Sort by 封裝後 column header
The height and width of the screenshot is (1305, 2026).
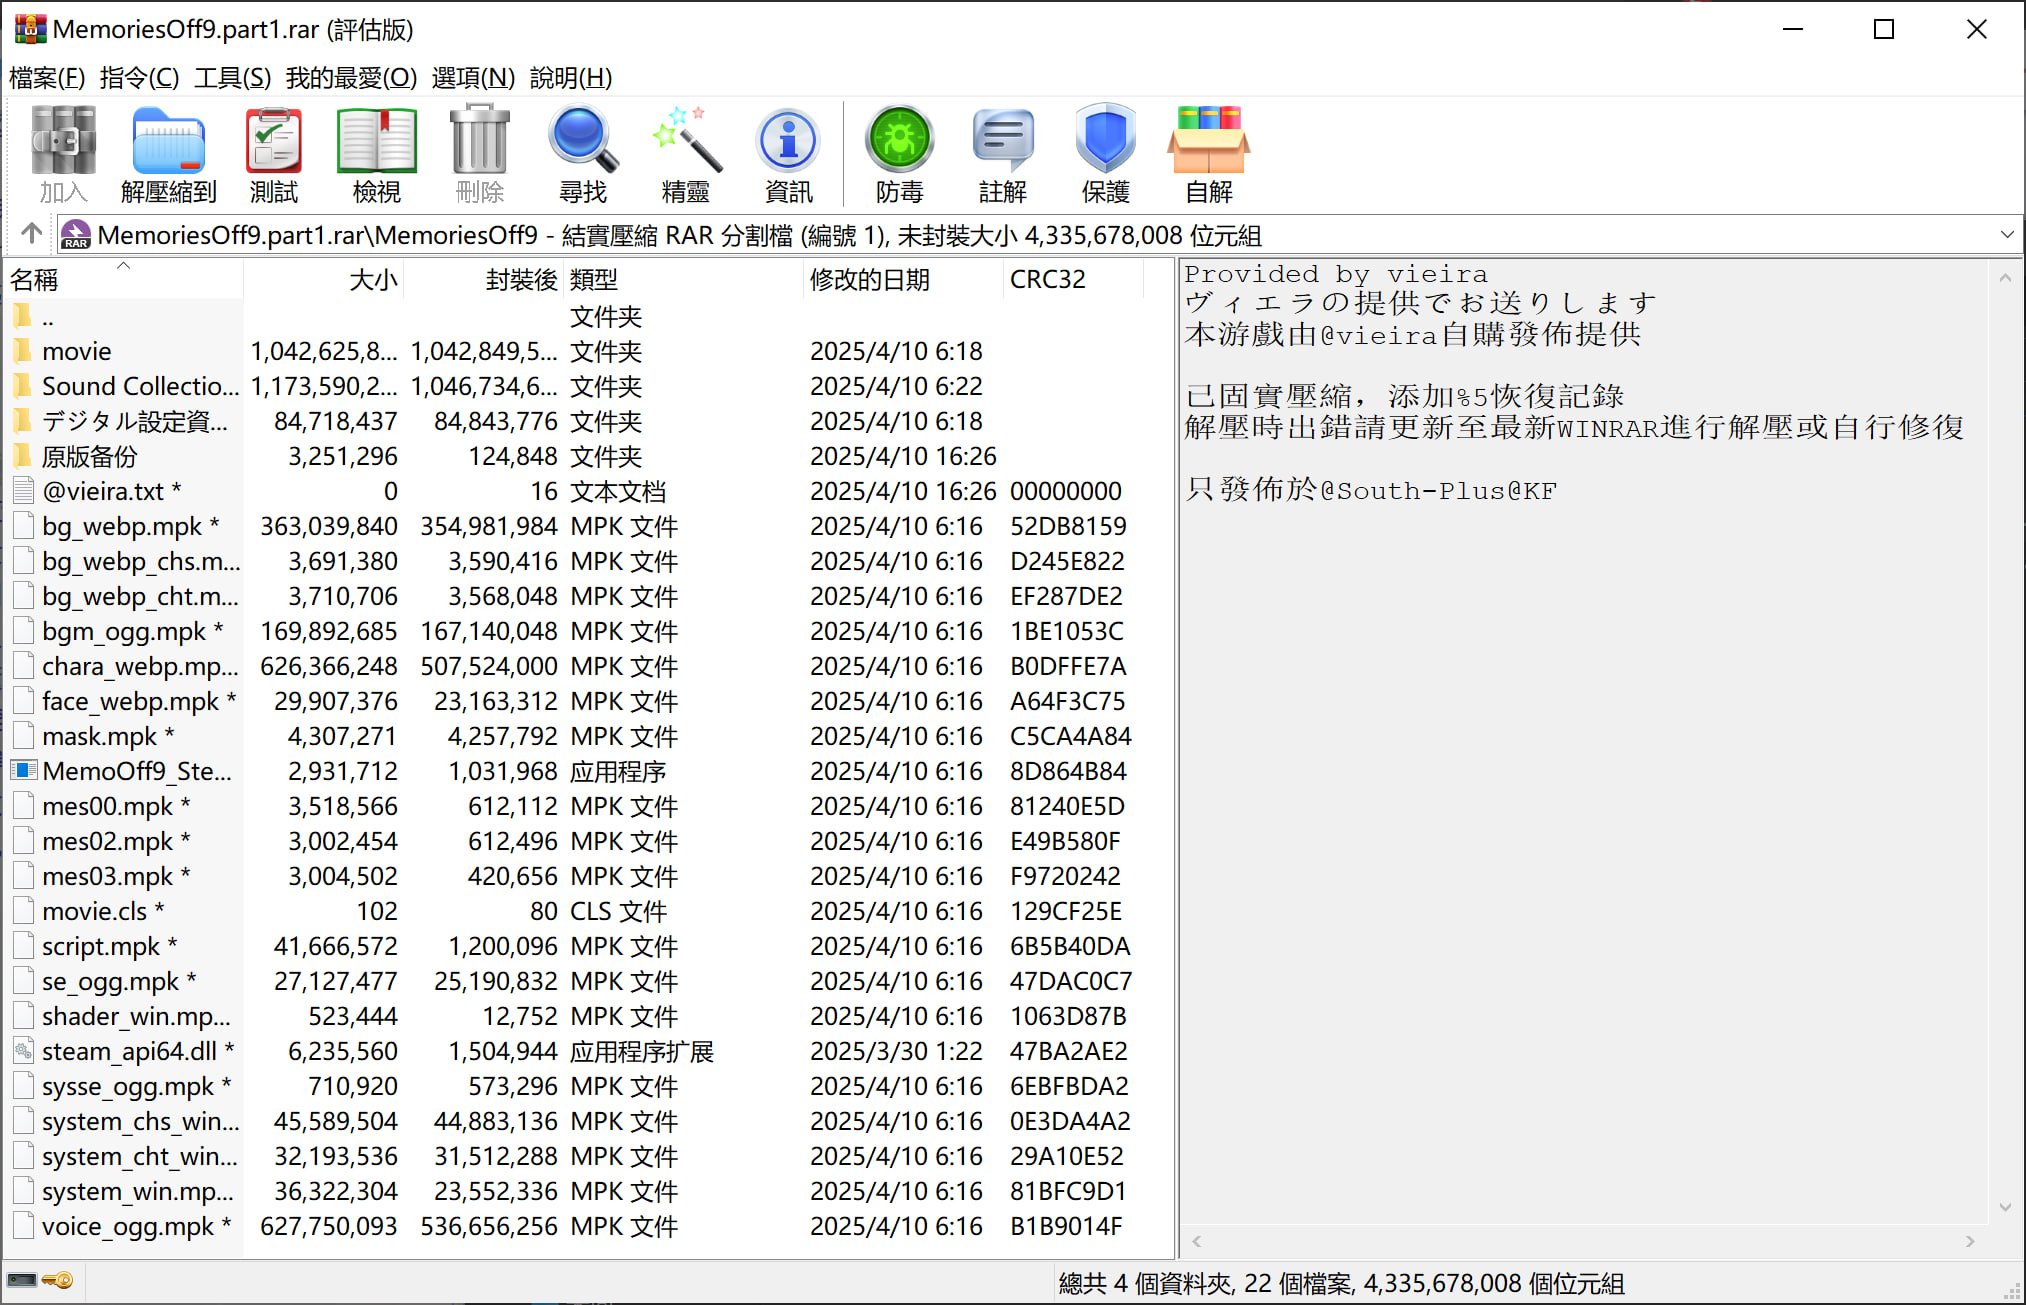484,279
